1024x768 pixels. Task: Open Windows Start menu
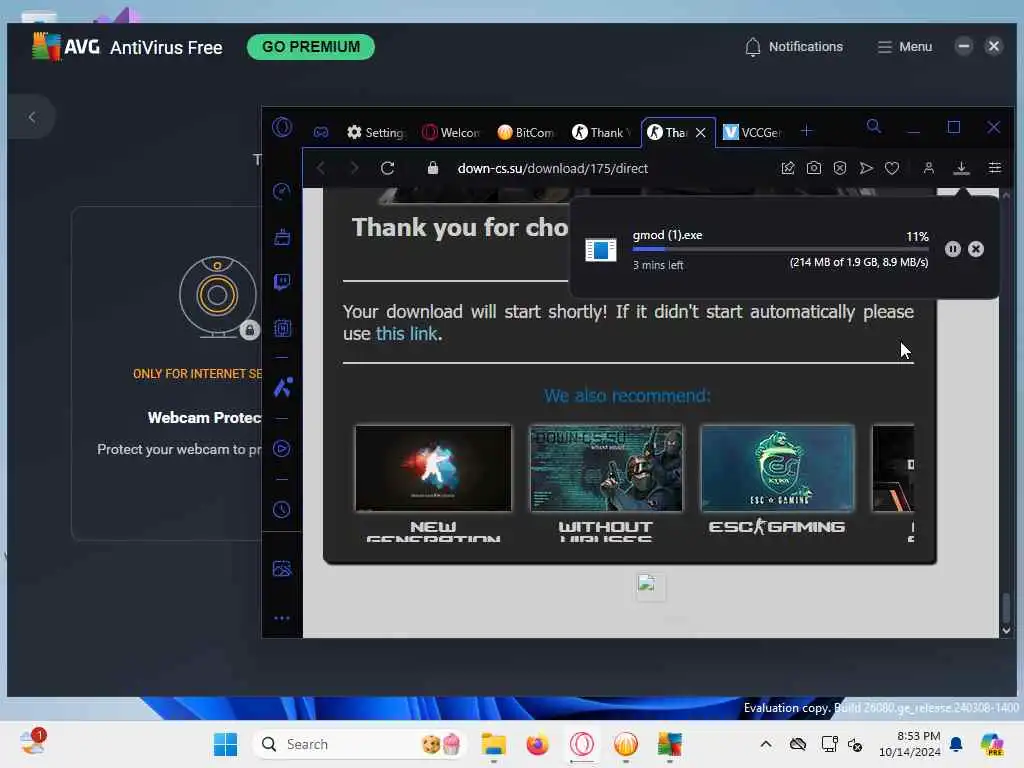point(225,744)
